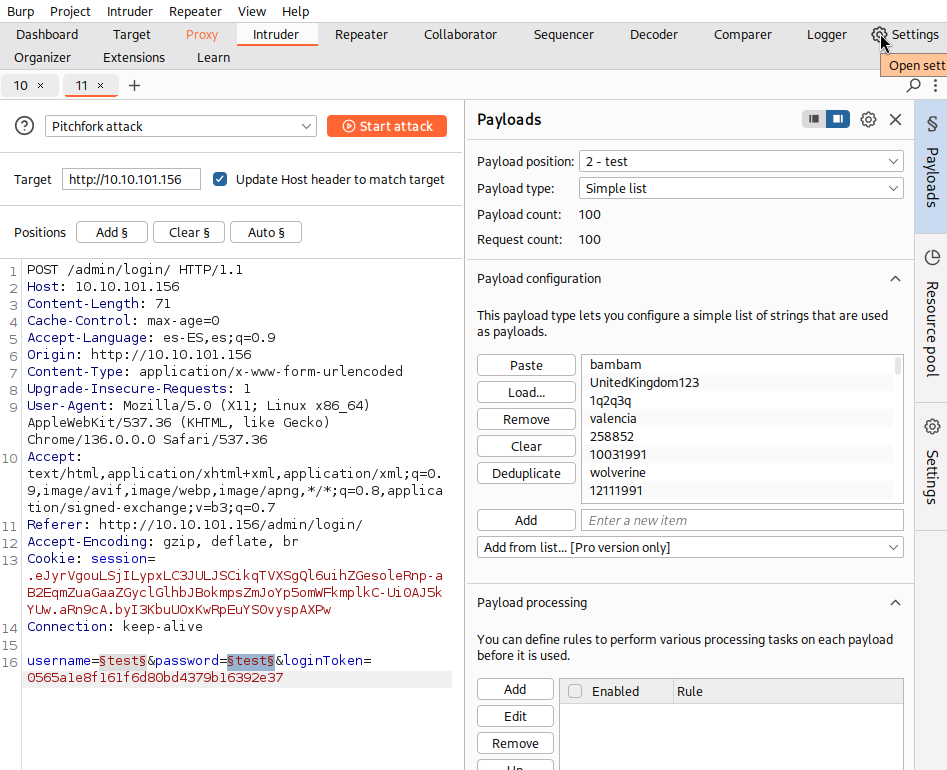947x770 pixels.
Task: Click the Enter a new item field
Action: tap(742, 520)
